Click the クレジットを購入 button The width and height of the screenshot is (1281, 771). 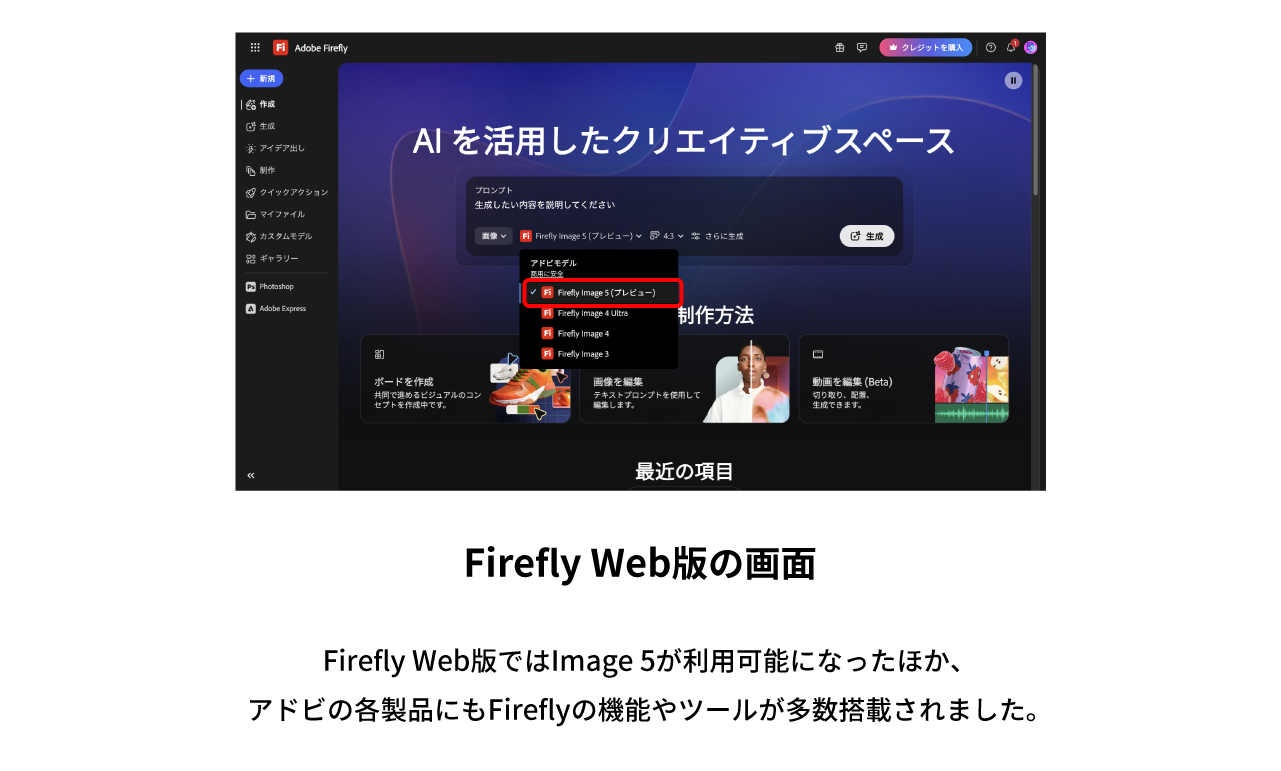pos(925,47)
